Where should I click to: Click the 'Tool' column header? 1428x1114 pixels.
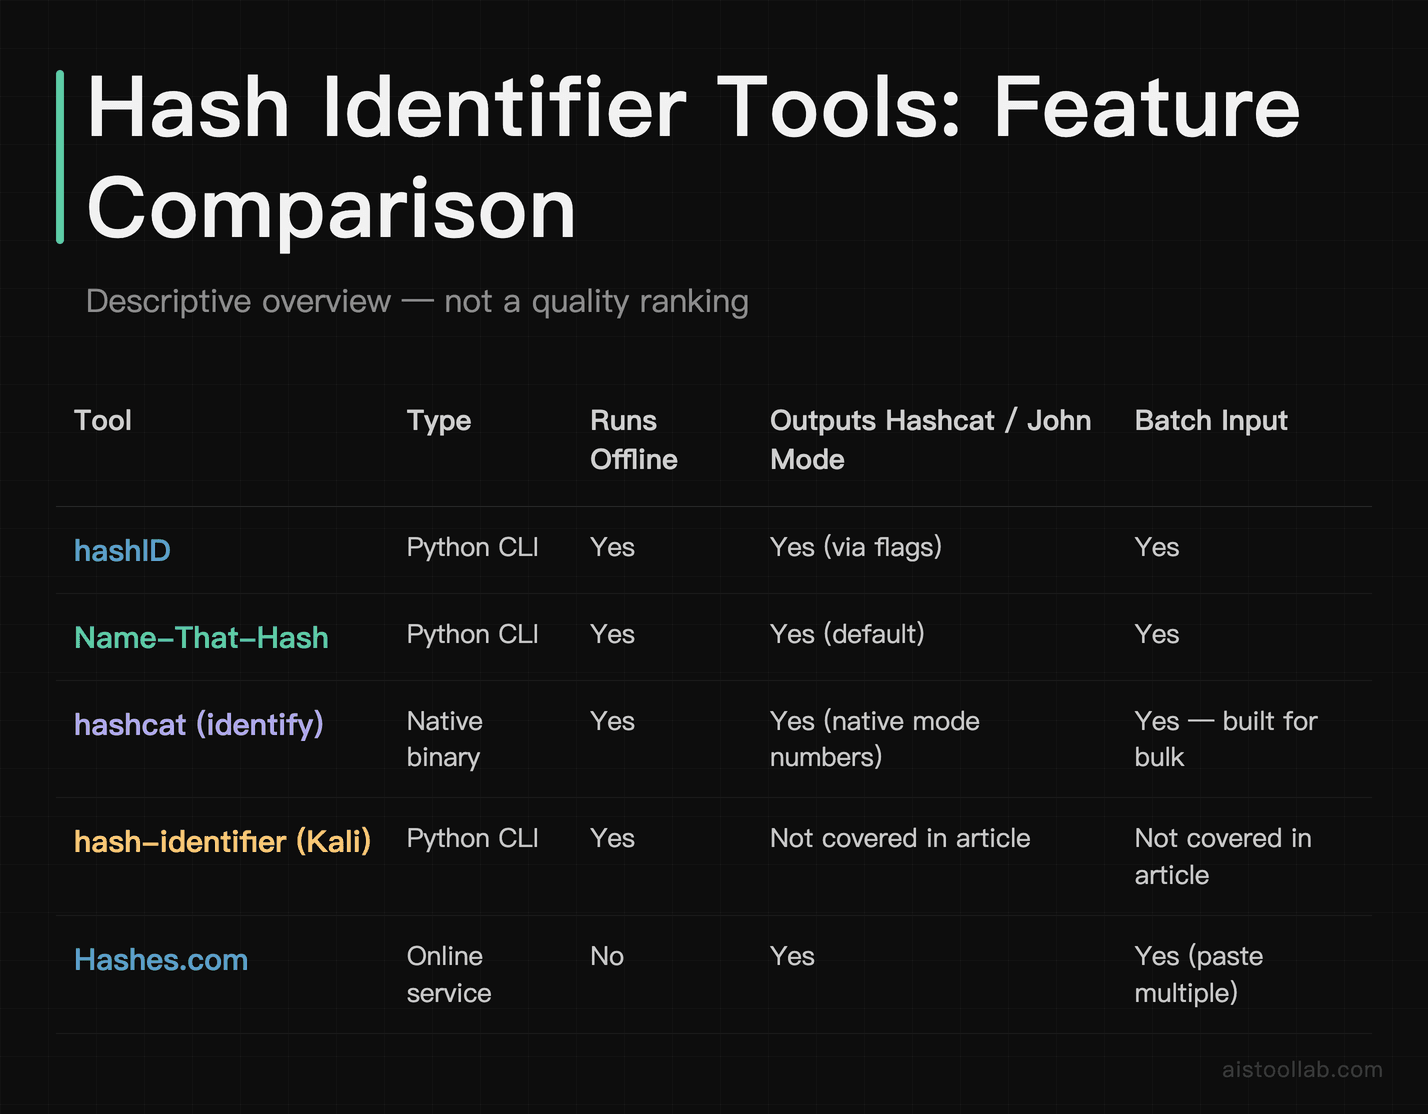(103, 420)
